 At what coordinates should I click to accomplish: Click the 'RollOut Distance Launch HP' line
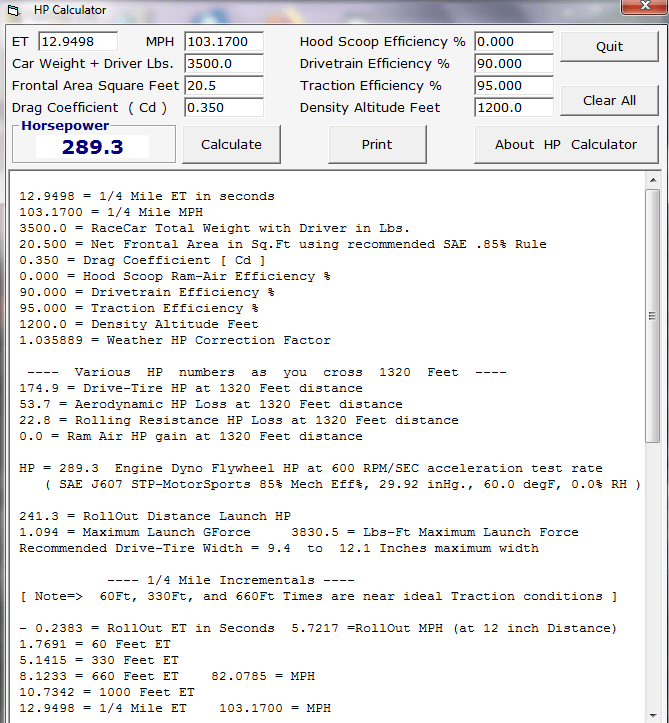[x=155, y=516]
